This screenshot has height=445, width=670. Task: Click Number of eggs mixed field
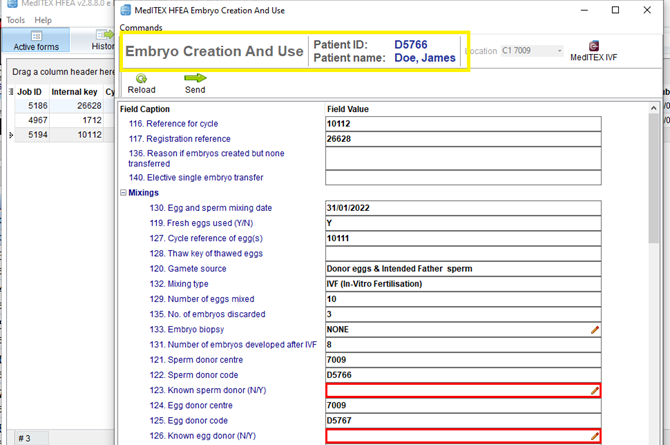coord(463,299)
